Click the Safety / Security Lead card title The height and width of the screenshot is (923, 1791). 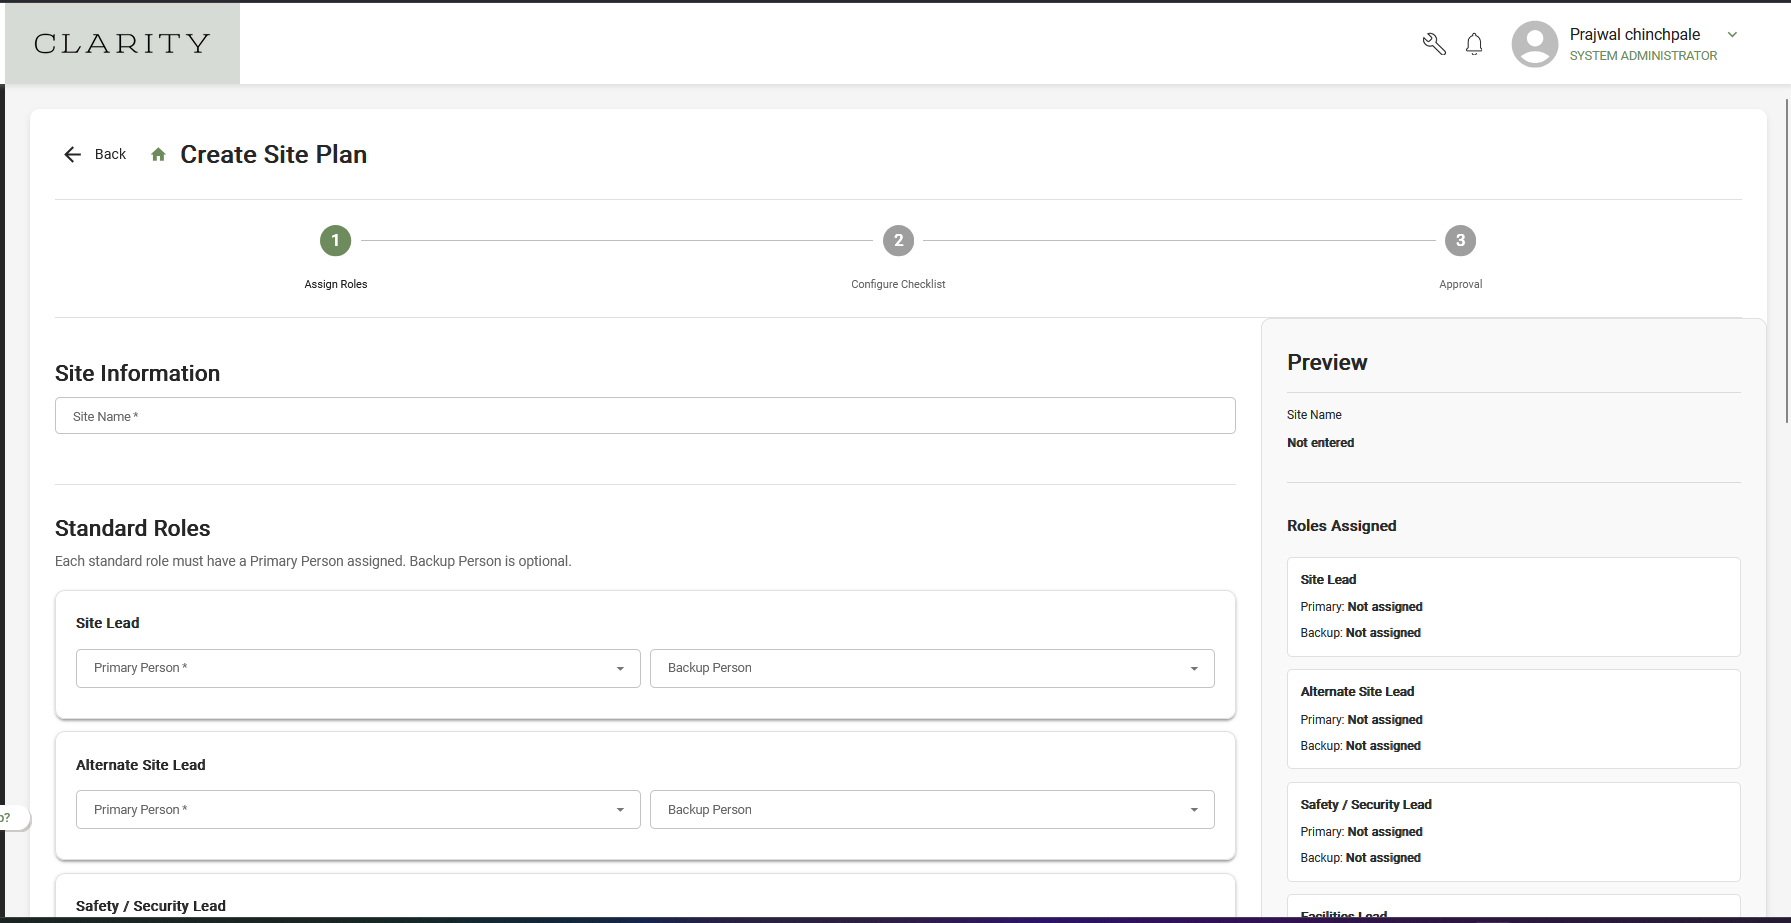[151, 906]
